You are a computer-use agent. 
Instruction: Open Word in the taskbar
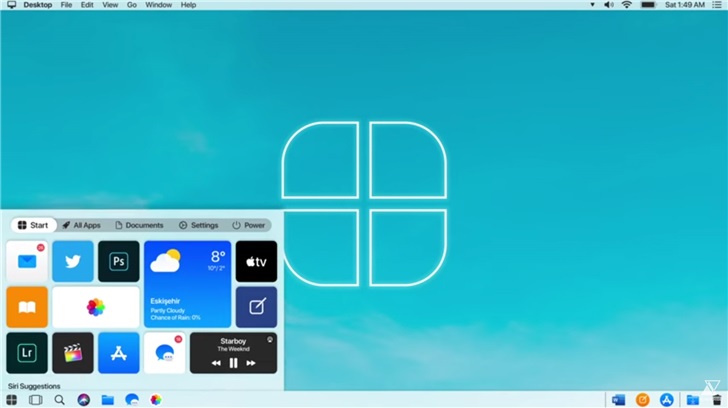click(618, 400)
